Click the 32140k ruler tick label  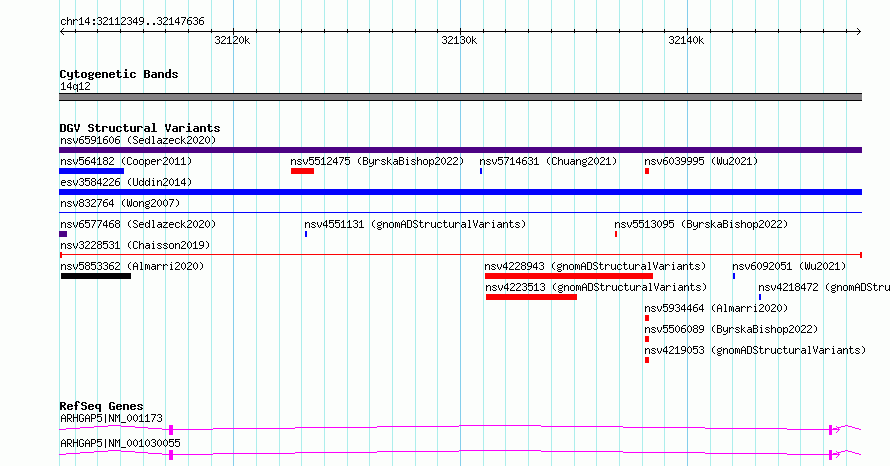(686, 40)
